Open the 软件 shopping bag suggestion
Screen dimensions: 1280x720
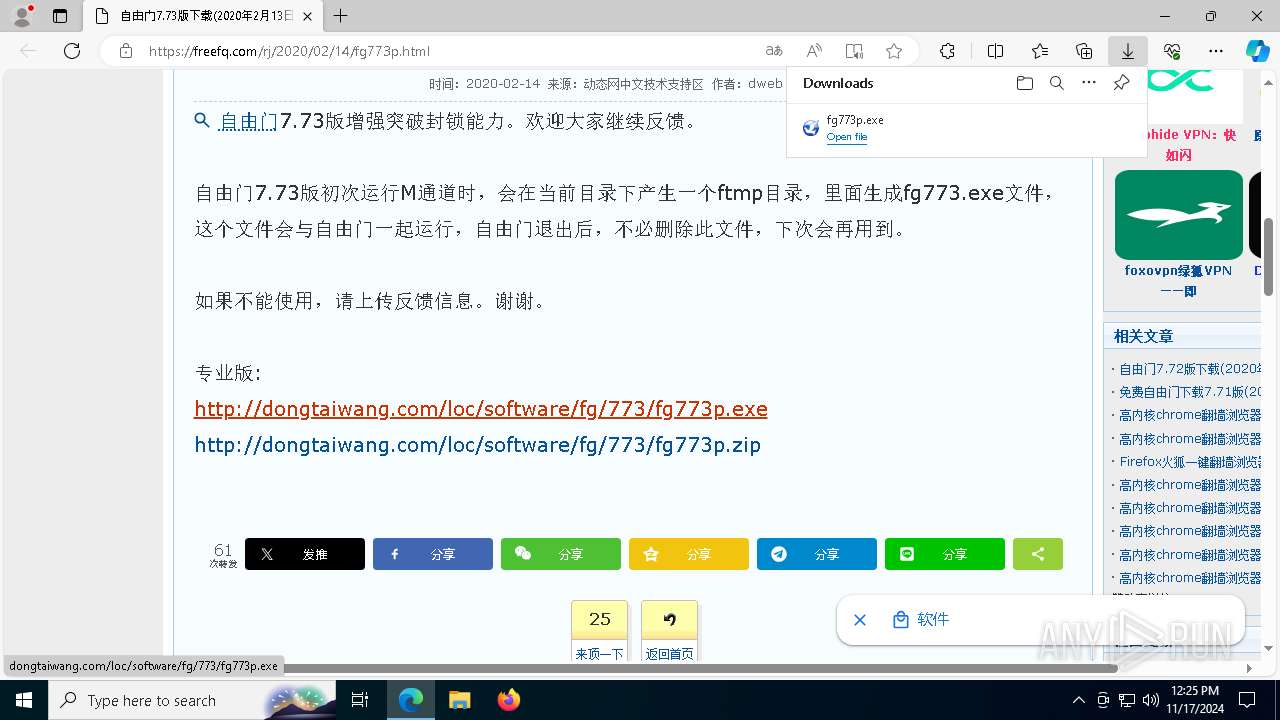(x=921, y=620)
